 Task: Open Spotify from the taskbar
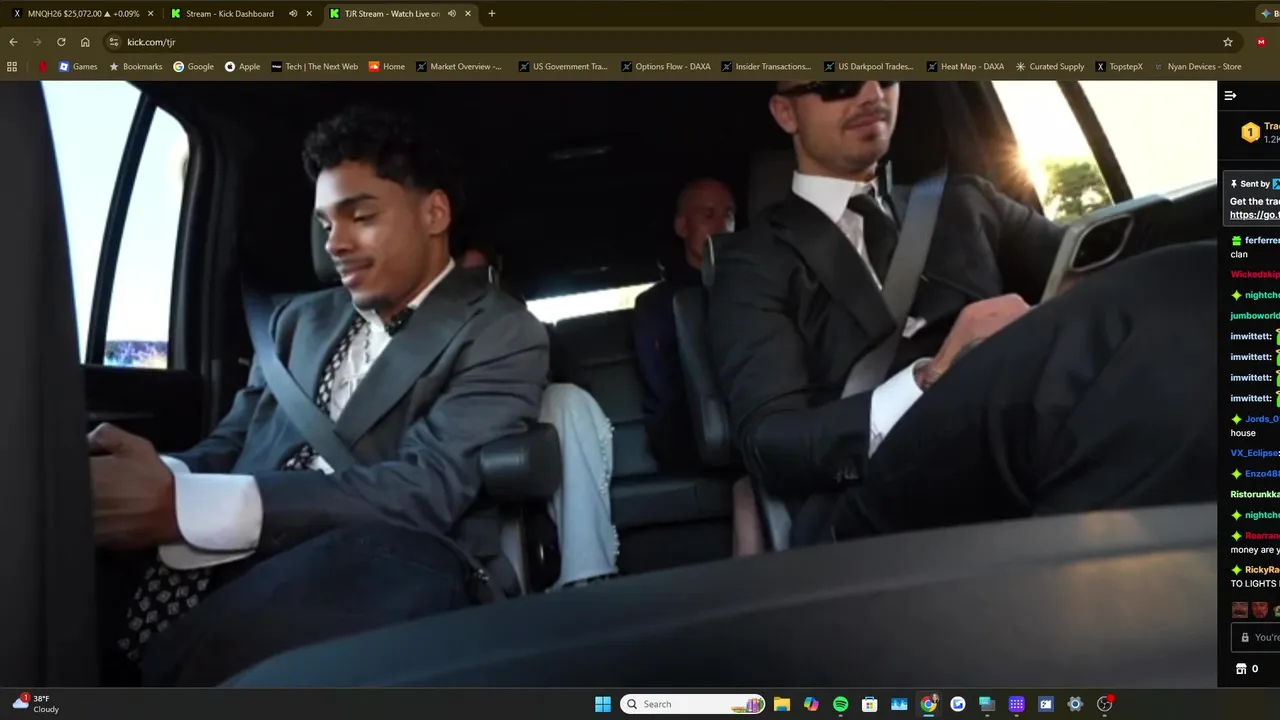tap(841, 704)
